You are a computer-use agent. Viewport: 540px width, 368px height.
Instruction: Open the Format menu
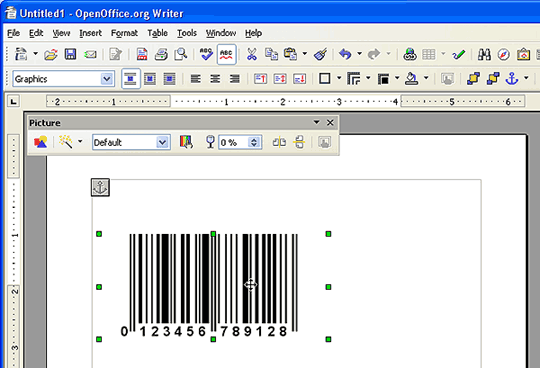(x=124, y=33)
